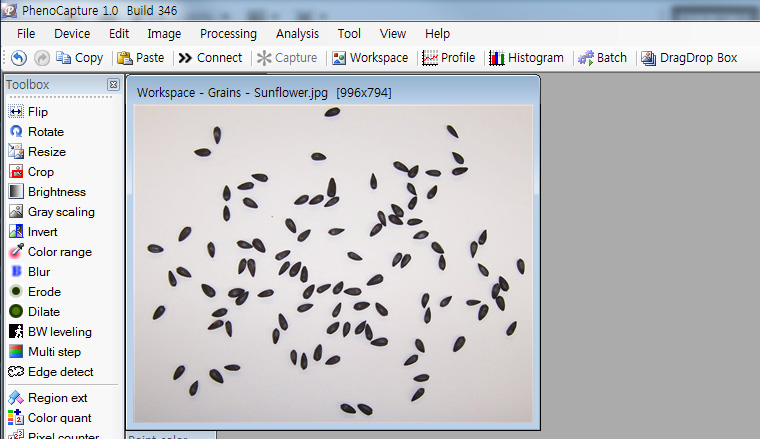Click the sunflower grains image canvas
760x439 pixels.
pyautogui.click(x=333, y=262)
